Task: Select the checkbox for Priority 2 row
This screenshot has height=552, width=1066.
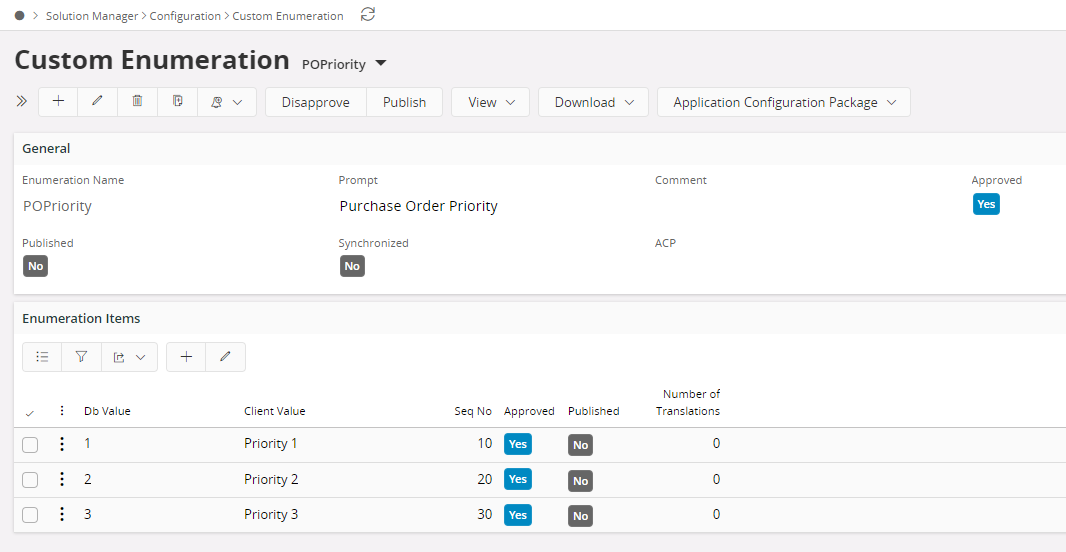Action: (30, 480)
